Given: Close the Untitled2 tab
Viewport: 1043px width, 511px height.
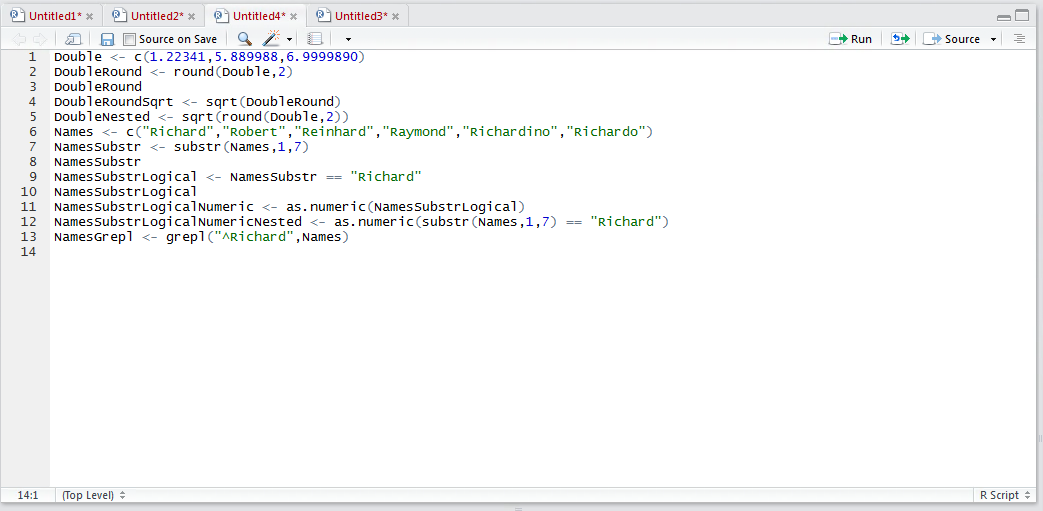Looking at the screenshot, I should tap(192, 16).
